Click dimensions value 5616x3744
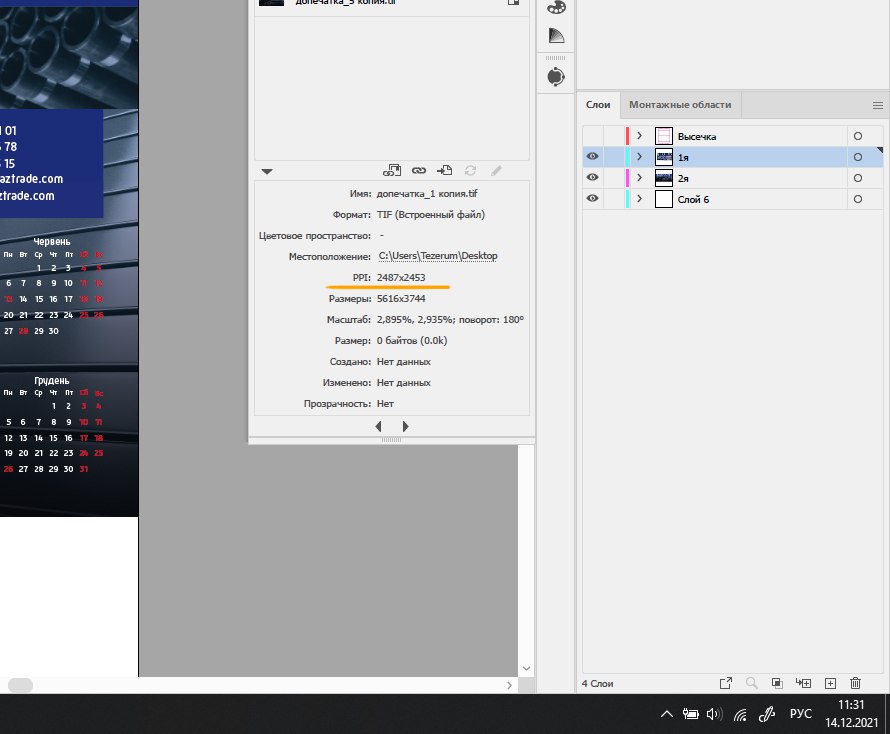 click(x=401, y=299)
